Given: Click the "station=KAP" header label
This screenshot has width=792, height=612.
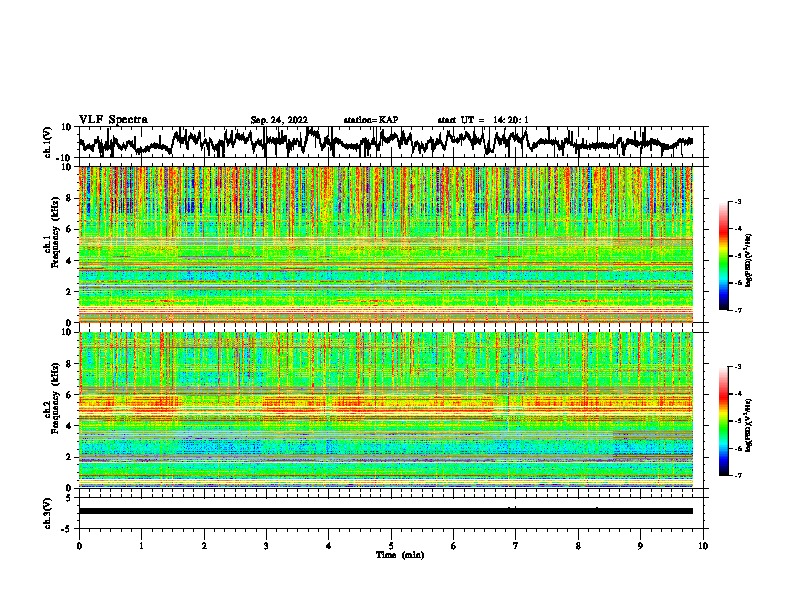Looking at the screenshot, I should [371, 120].
